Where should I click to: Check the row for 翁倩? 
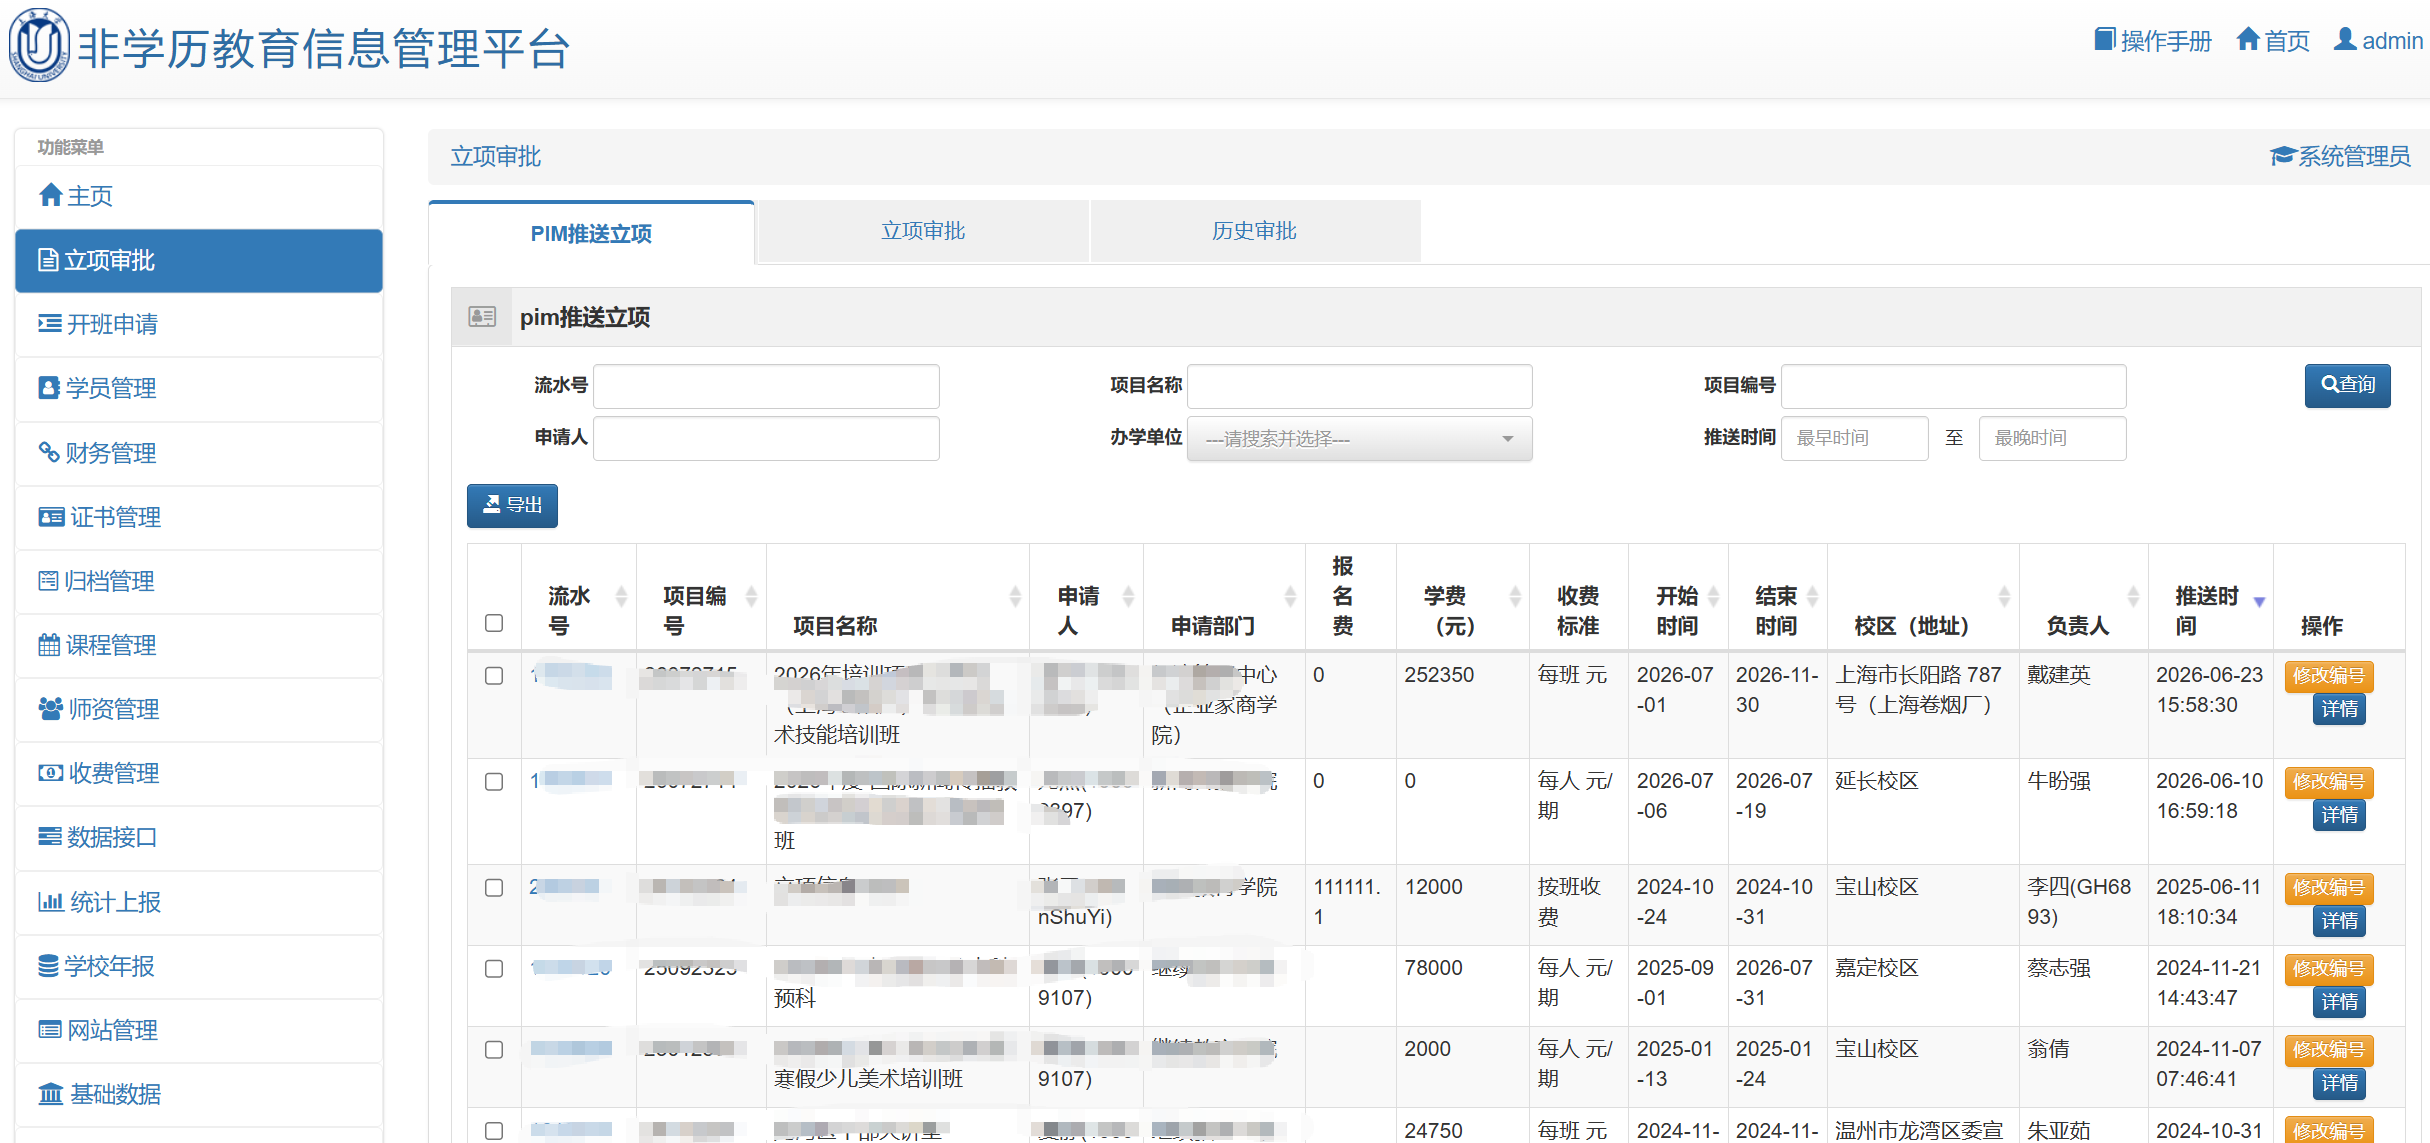point(494,1050)
